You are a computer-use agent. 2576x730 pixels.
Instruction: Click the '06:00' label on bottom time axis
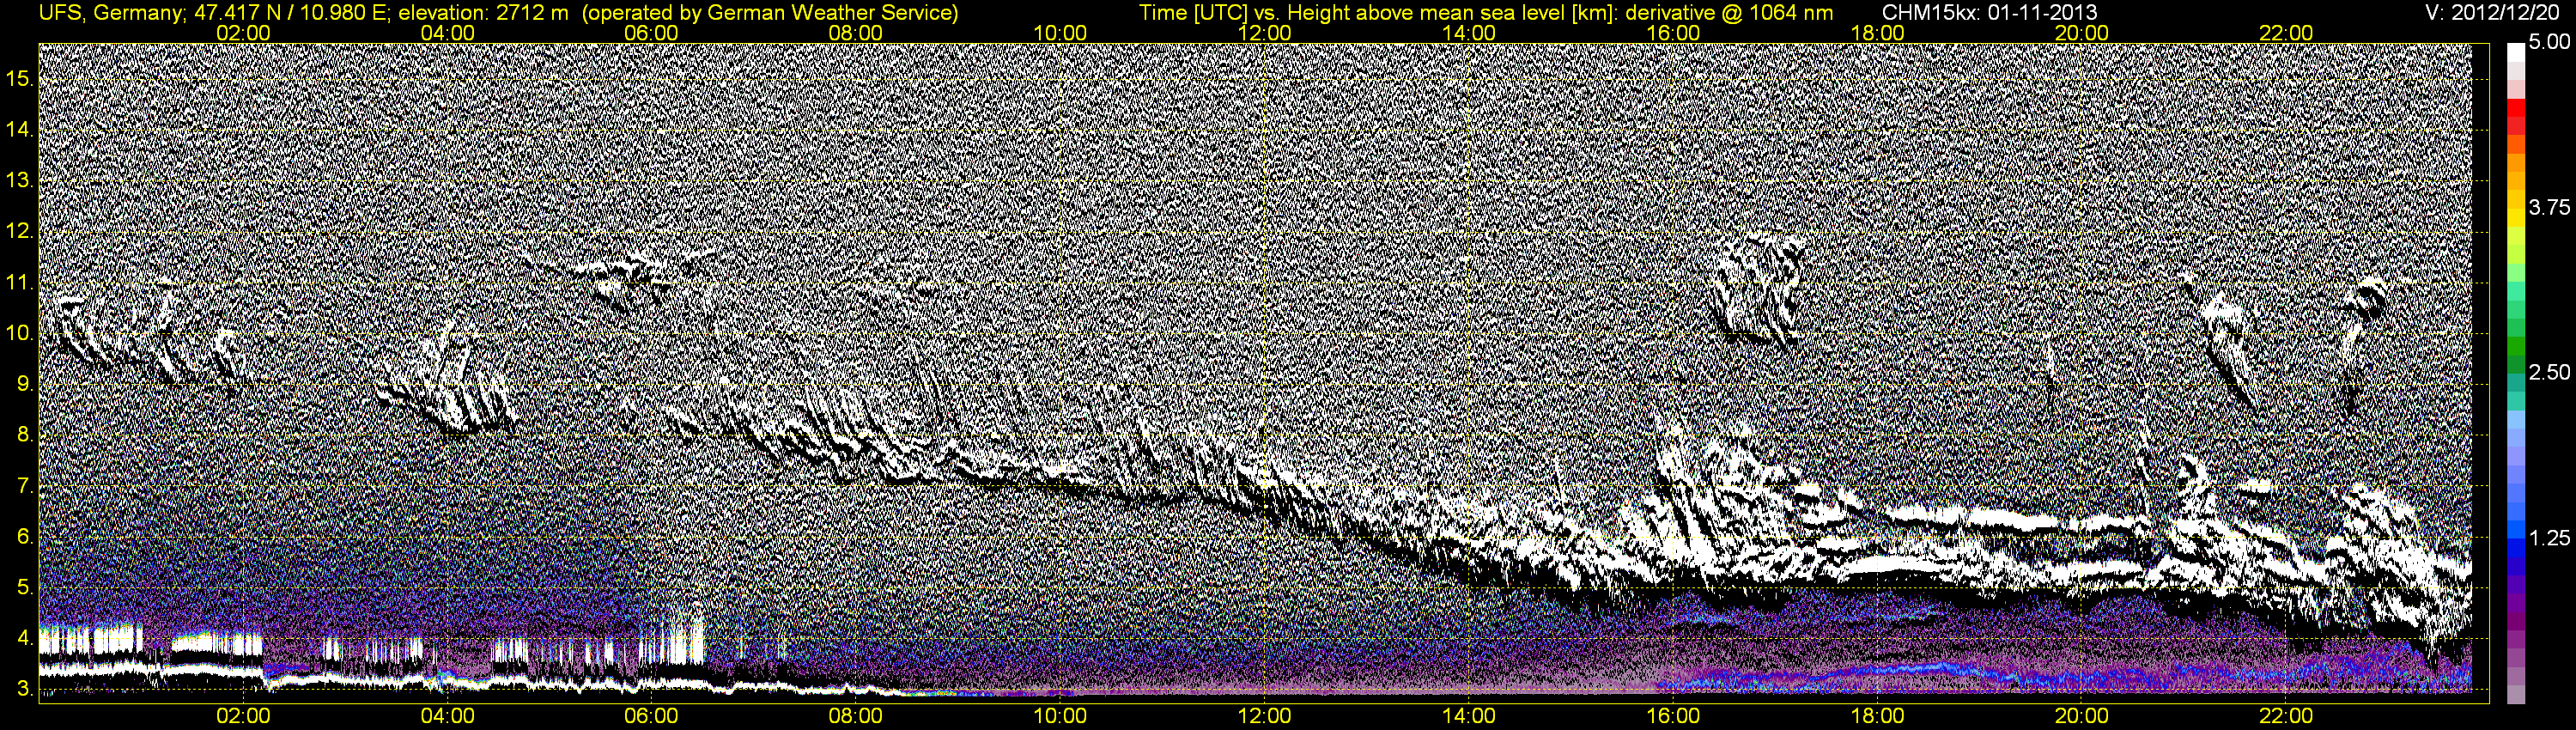coord(651,716)
